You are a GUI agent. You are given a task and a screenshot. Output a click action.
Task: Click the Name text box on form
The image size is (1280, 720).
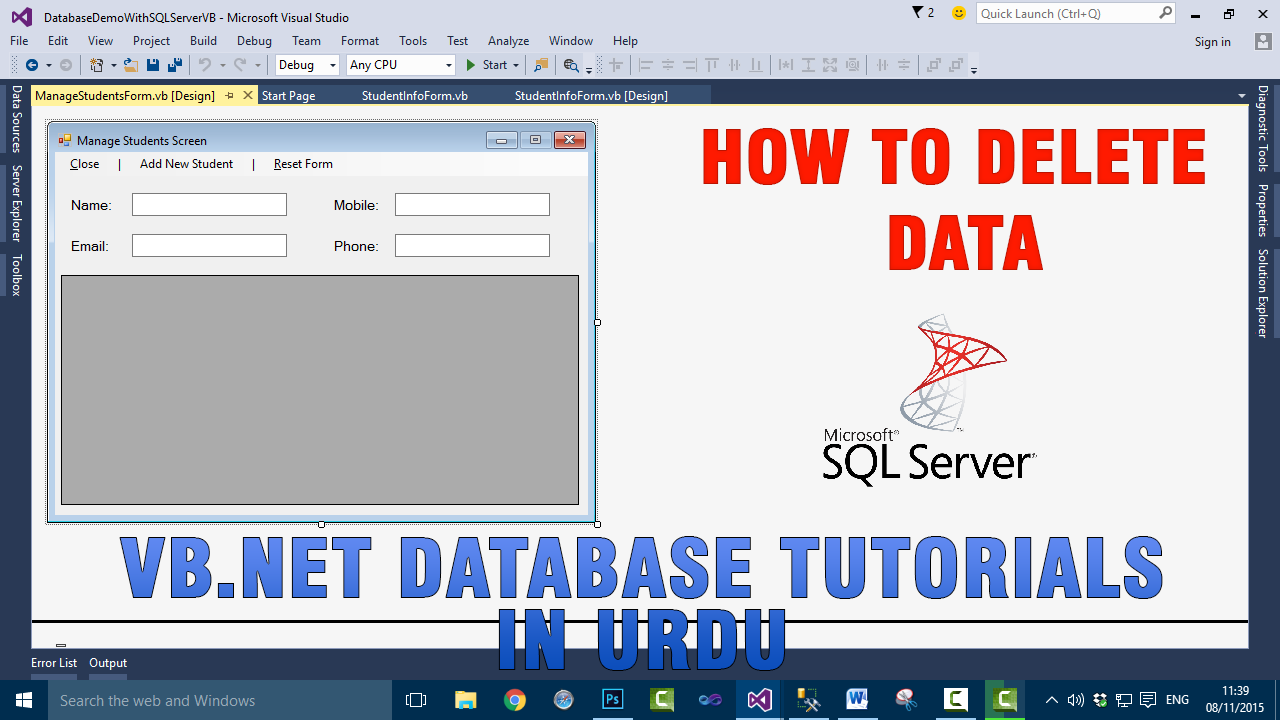(x=209, y=205)
